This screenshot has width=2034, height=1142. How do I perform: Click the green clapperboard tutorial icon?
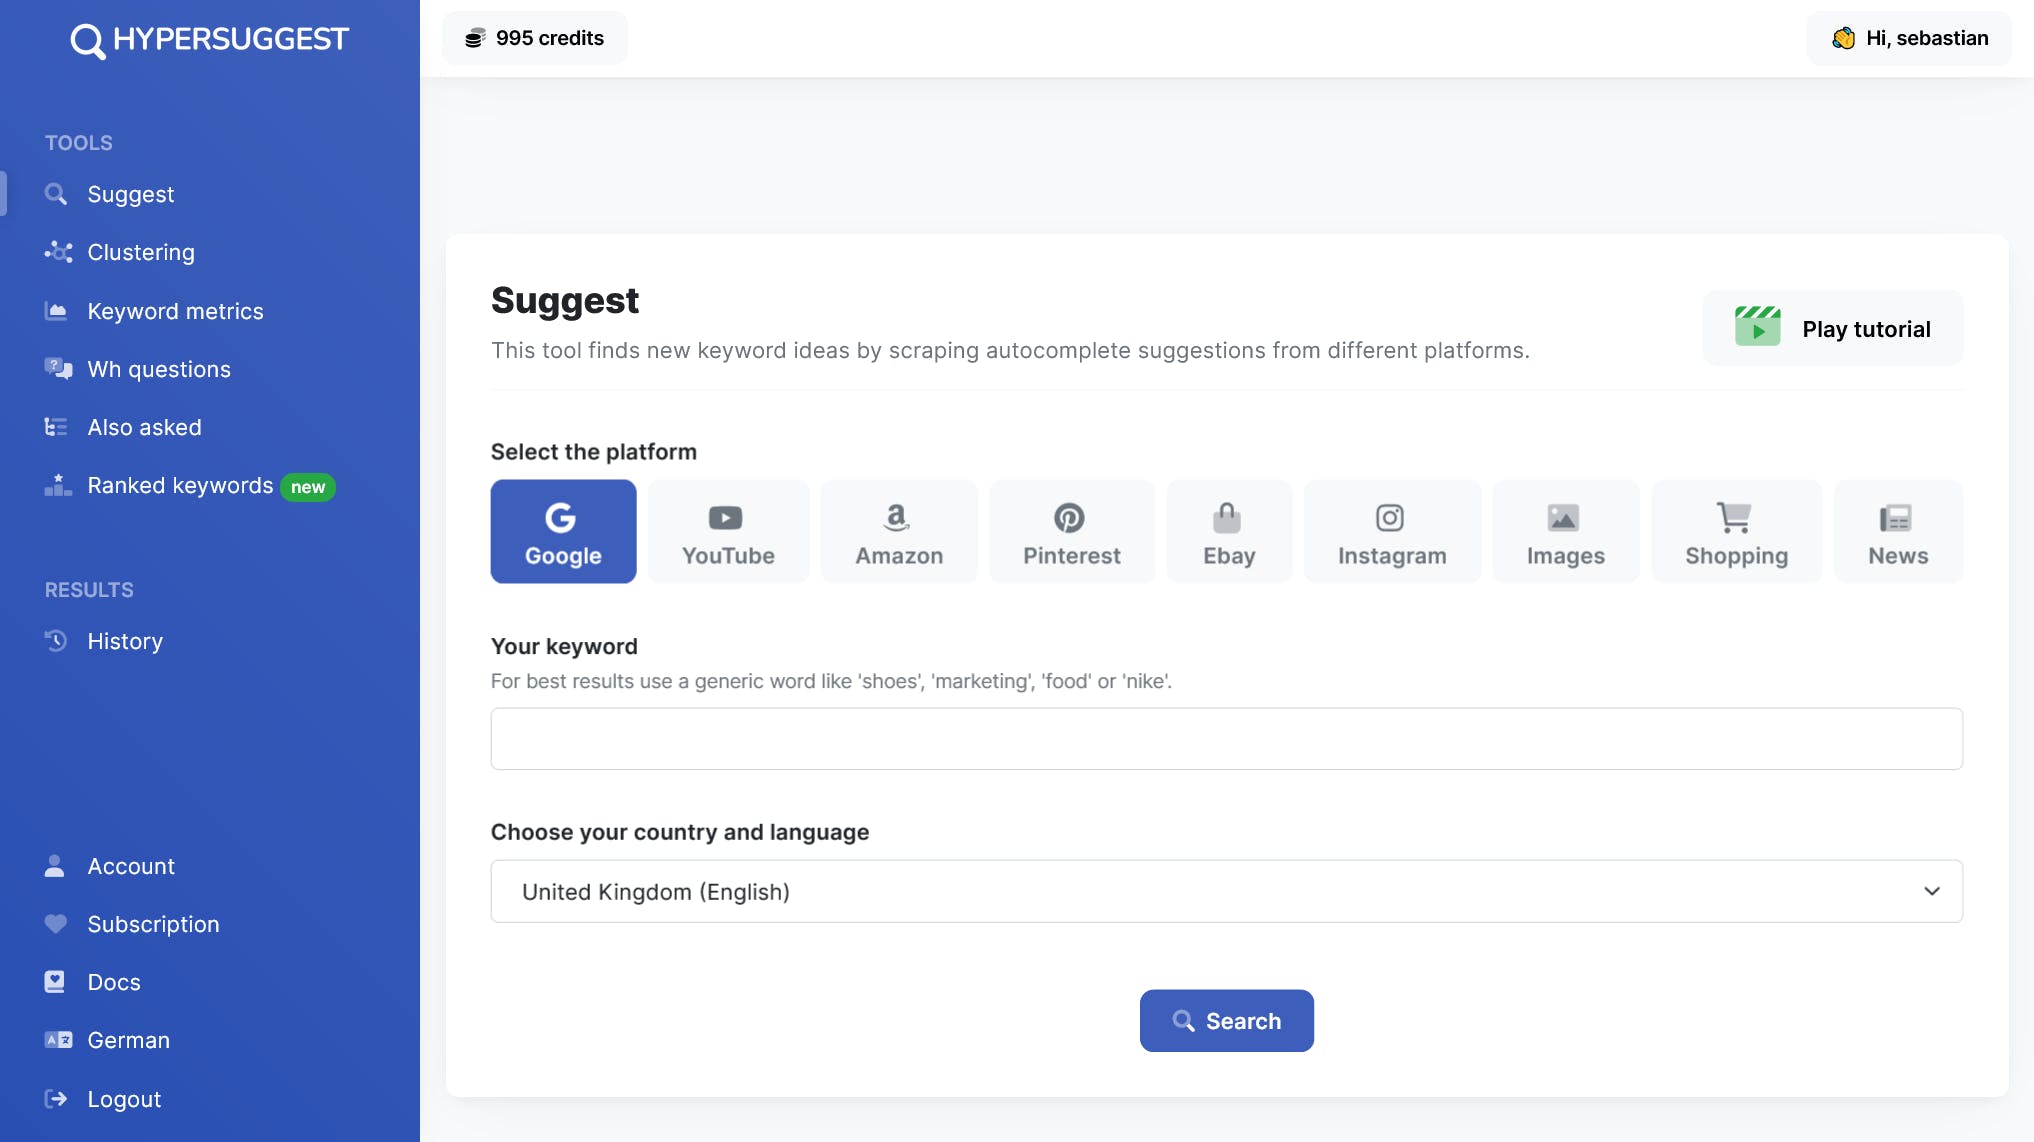1757,327
